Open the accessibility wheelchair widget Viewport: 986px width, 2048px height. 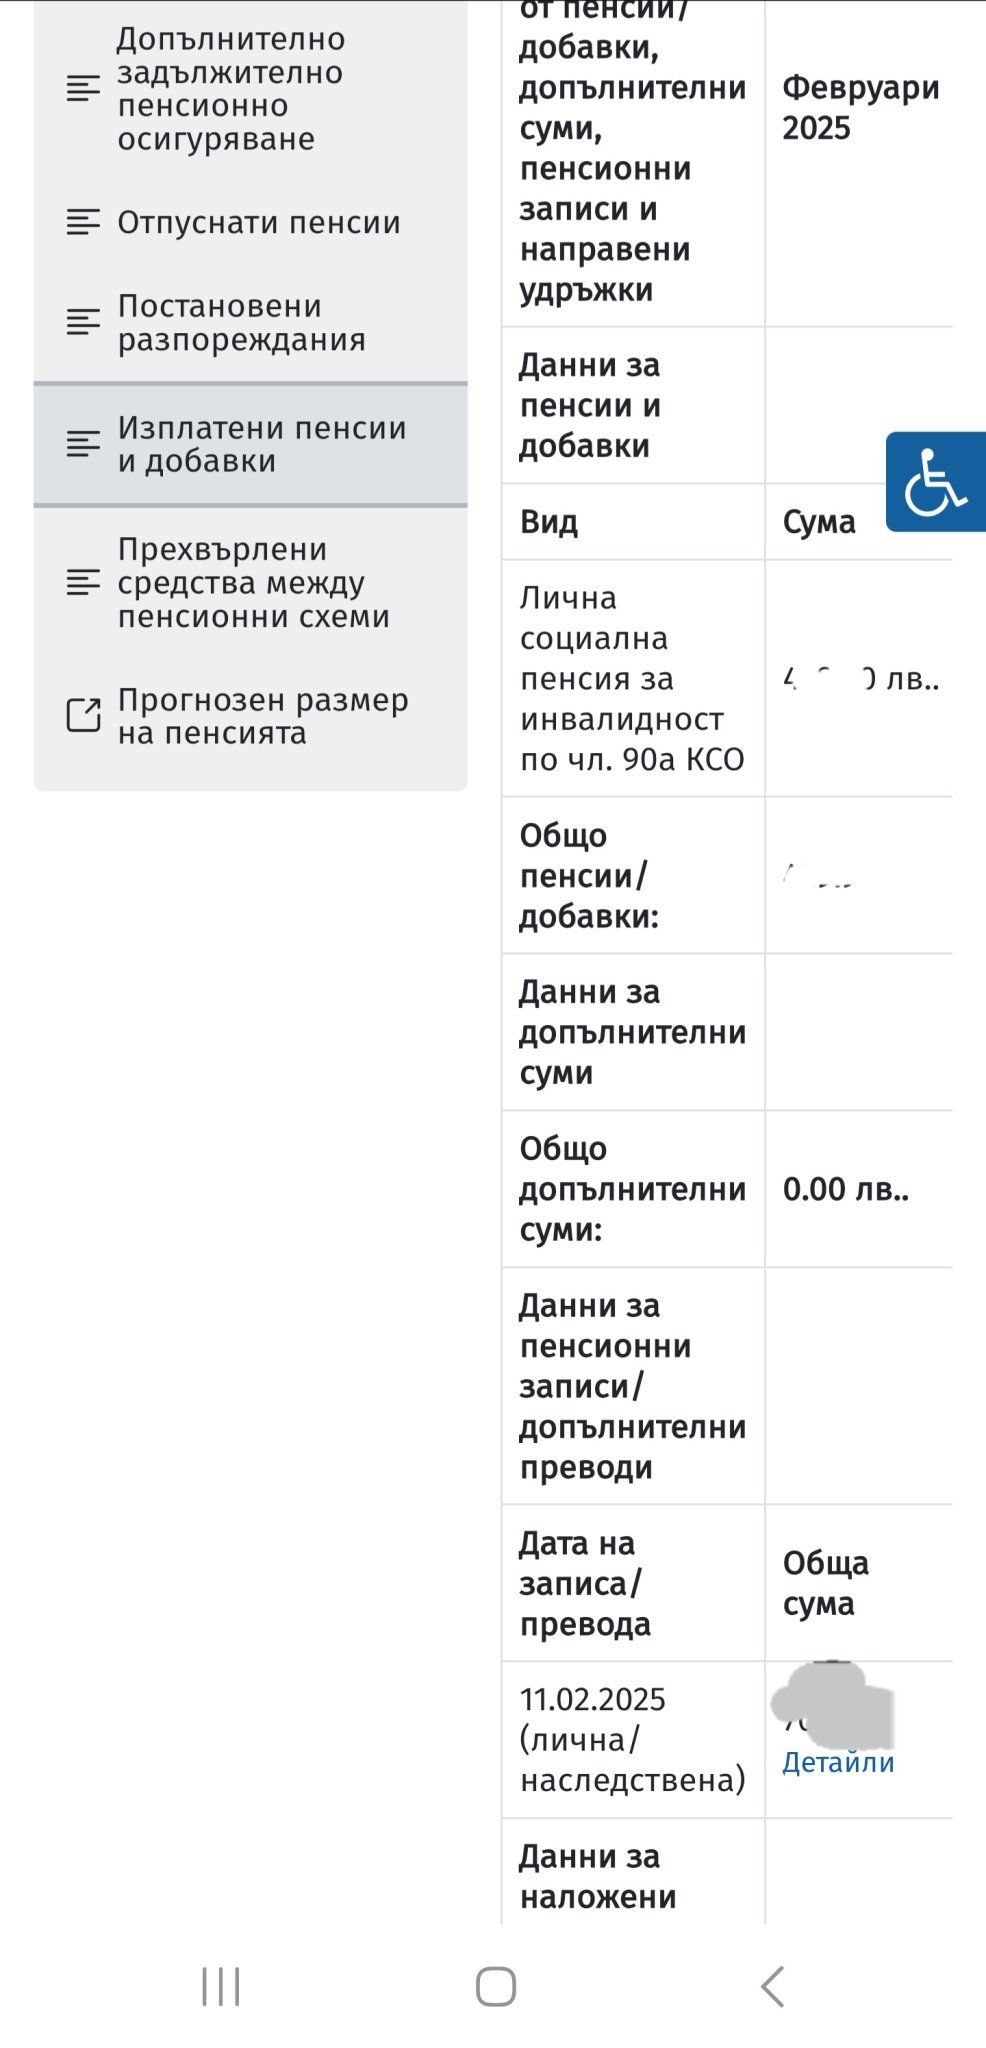tap(935, 482)
